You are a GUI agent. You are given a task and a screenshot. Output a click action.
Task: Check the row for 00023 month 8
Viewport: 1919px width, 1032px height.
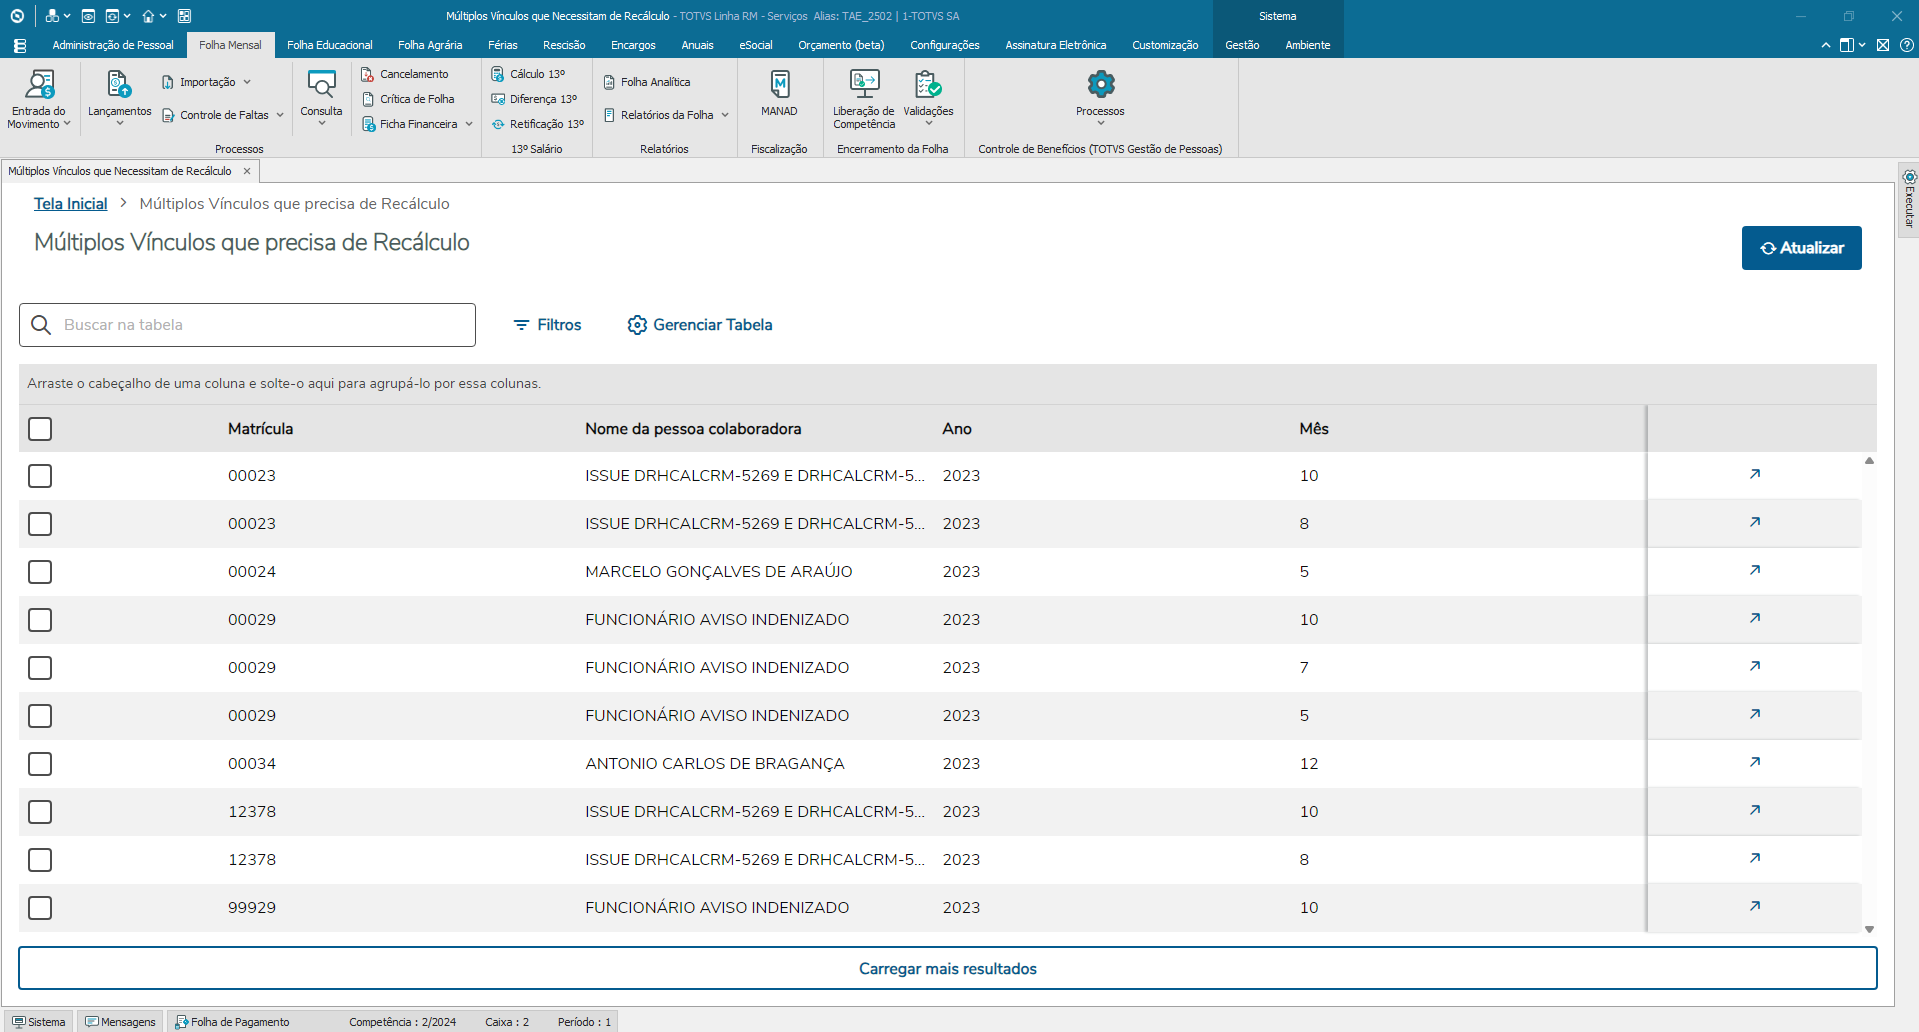coord(40,524)
